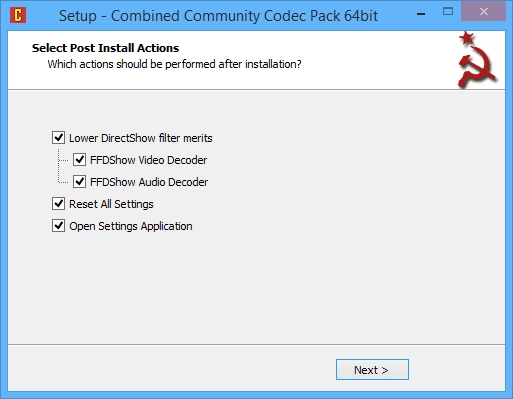Minimize the Setup window

coord(421,14)
